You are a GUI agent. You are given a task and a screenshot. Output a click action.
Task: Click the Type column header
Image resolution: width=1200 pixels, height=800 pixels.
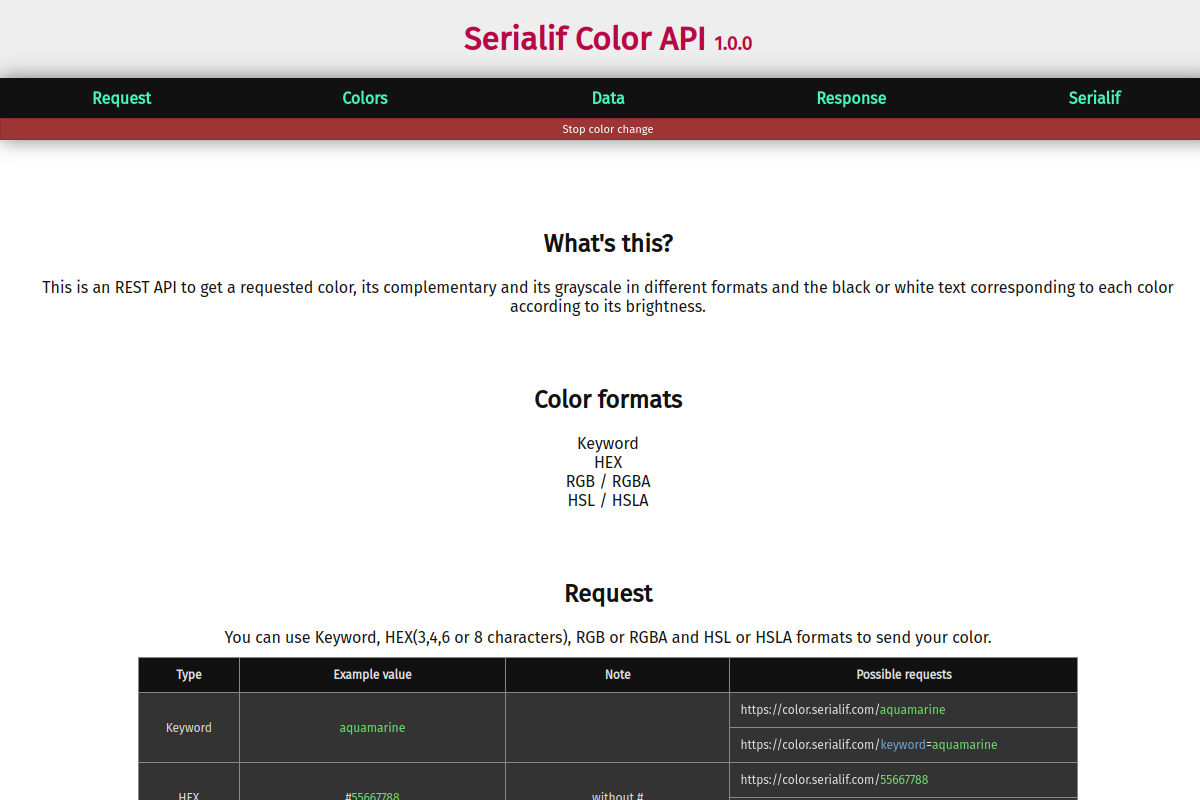pyautogui.click(x=189, y=675)
